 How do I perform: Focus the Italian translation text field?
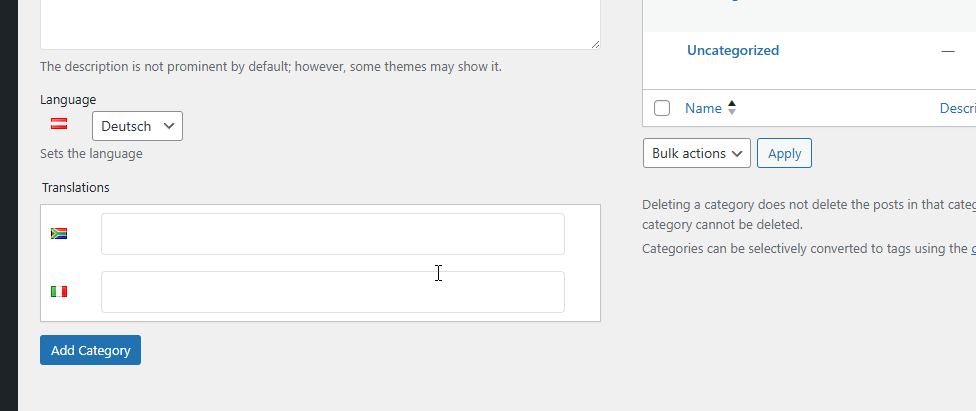[332, 292]
